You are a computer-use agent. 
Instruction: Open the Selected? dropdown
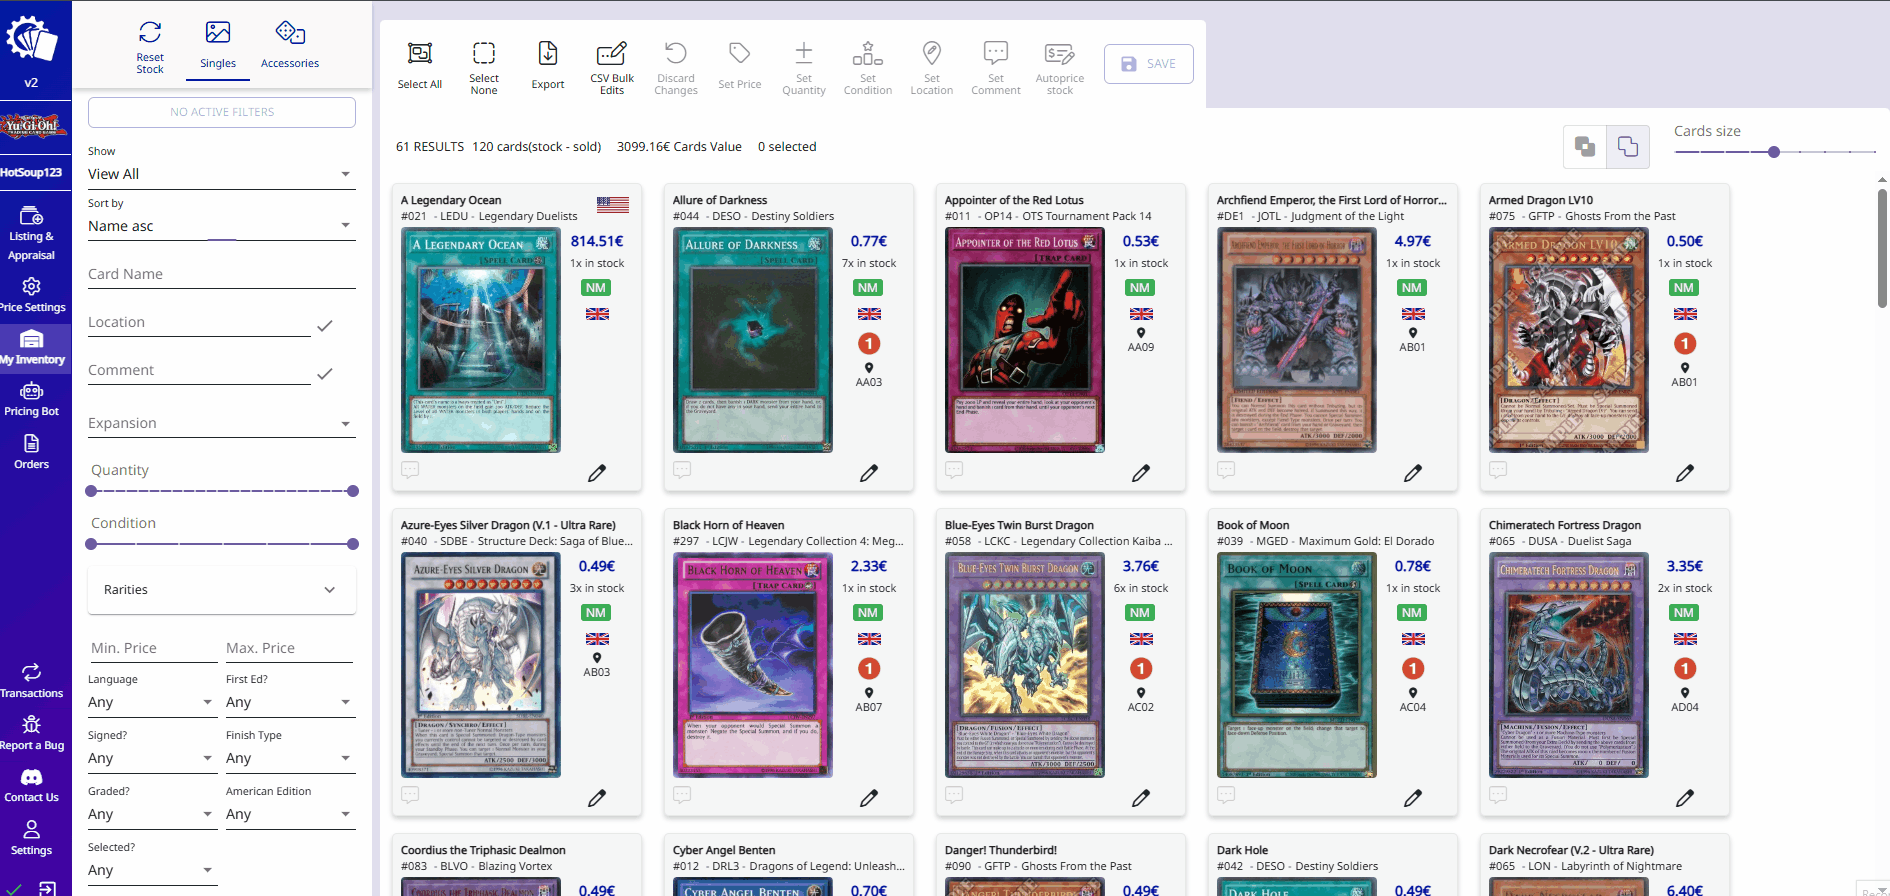click(x=152, y=870)
